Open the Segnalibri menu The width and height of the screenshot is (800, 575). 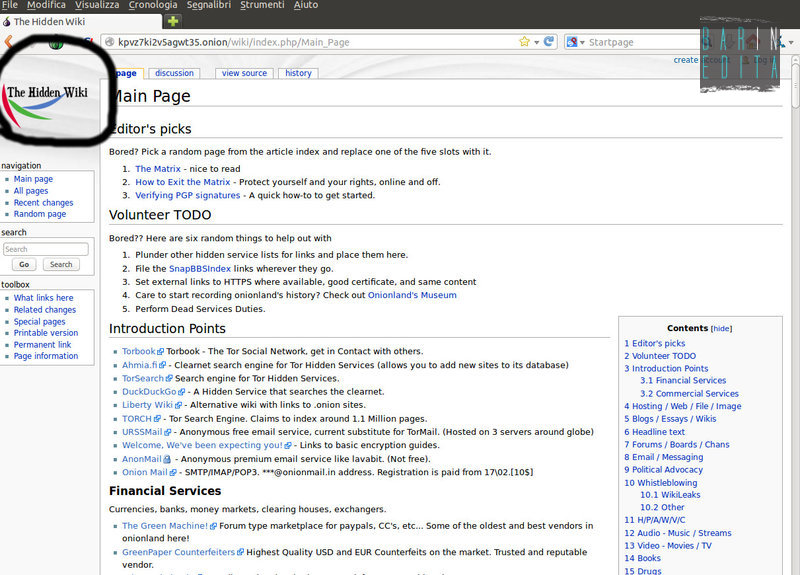pyautogui.click(x=208, y=5)
